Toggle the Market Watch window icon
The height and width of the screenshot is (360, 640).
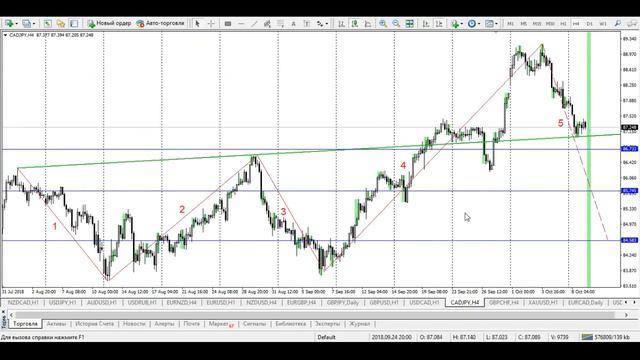(x=47, y=24)
